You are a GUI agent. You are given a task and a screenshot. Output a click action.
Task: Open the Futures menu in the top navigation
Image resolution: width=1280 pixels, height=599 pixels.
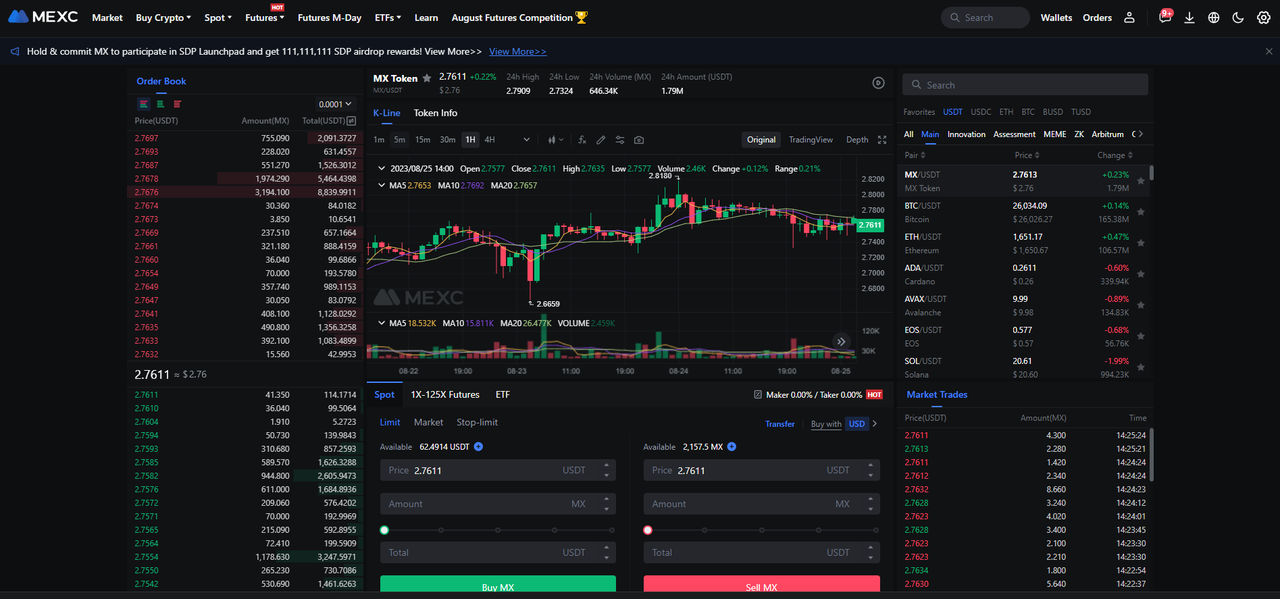click(264, 18)
